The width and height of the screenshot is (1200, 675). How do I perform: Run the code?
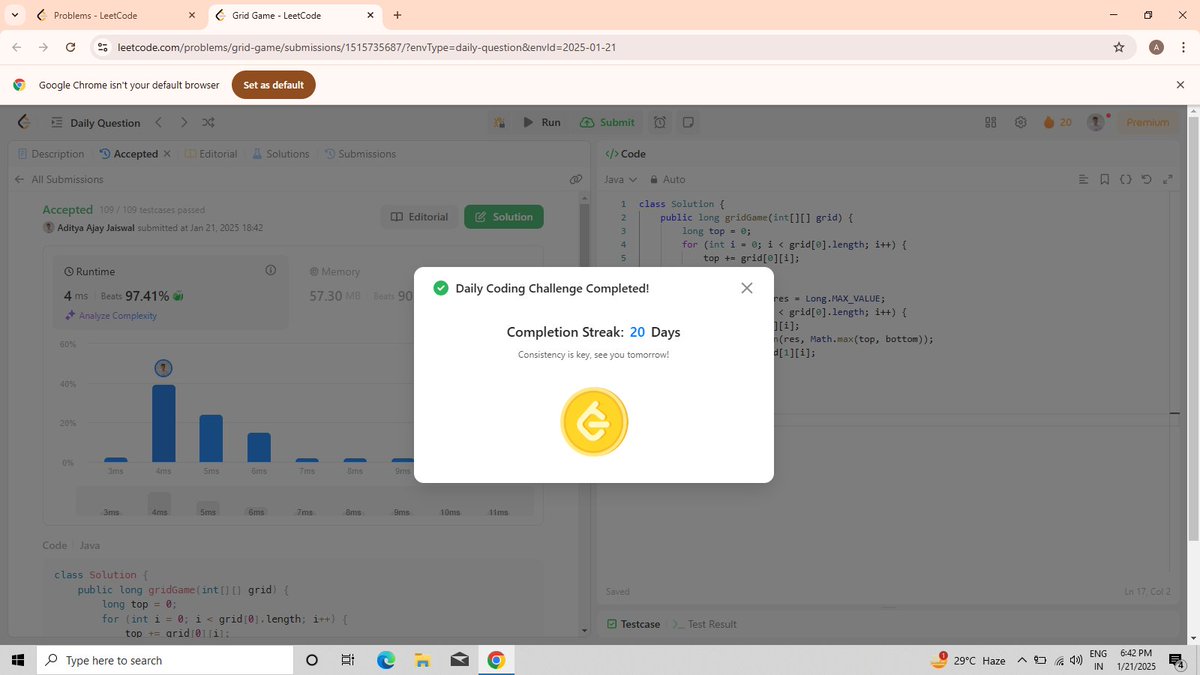[x=542, y=122]
